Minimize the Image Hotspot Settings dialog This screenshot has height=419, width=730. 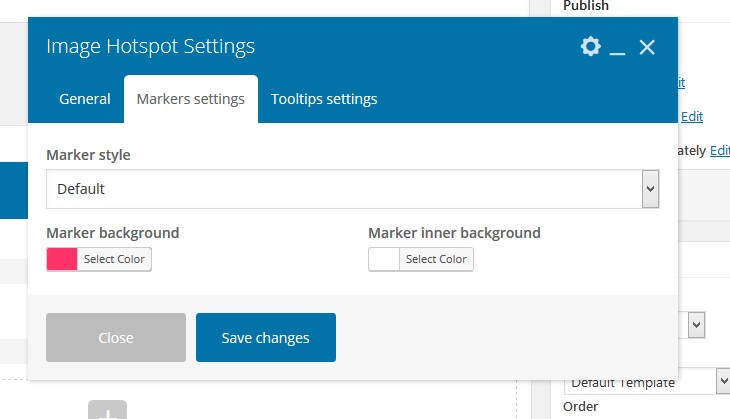click(618, 48)
